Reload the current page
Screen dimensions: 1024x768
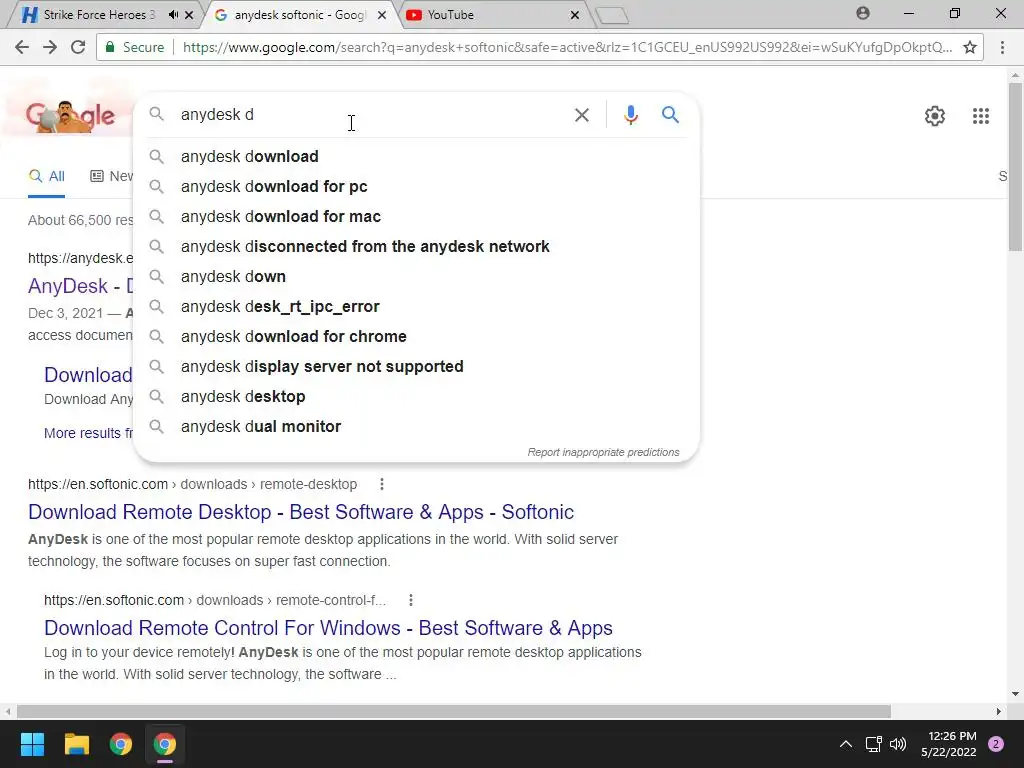pyautogui.click(x=78, y=47)
